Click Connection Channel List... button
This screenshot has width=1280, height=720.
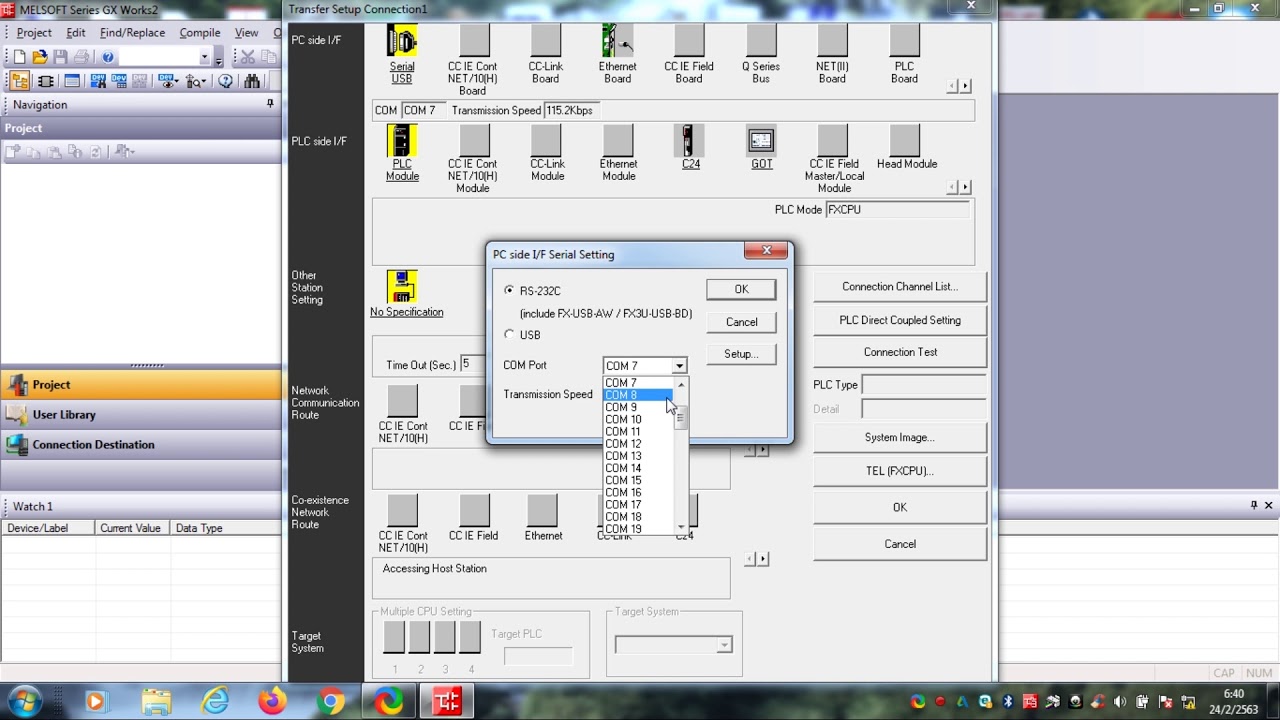900,287
